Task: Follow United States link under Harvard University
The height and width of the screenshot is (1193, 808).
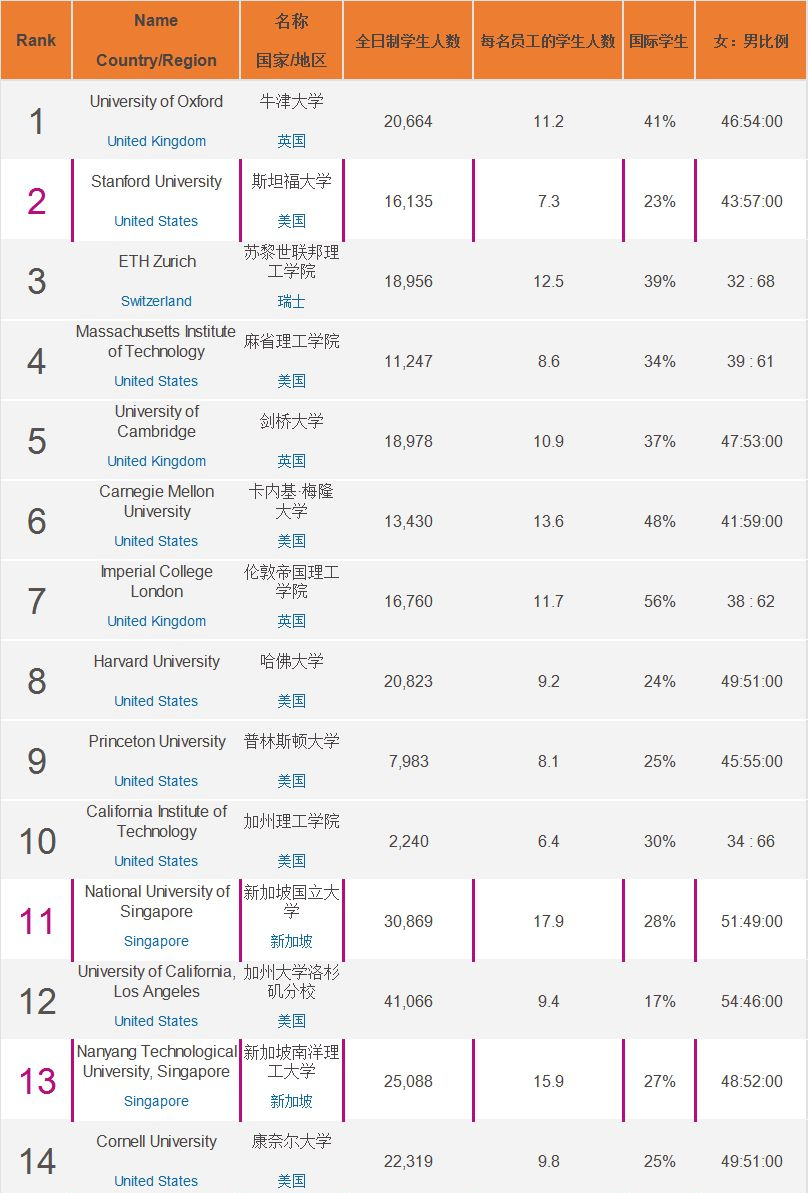Action: [156, 701]
